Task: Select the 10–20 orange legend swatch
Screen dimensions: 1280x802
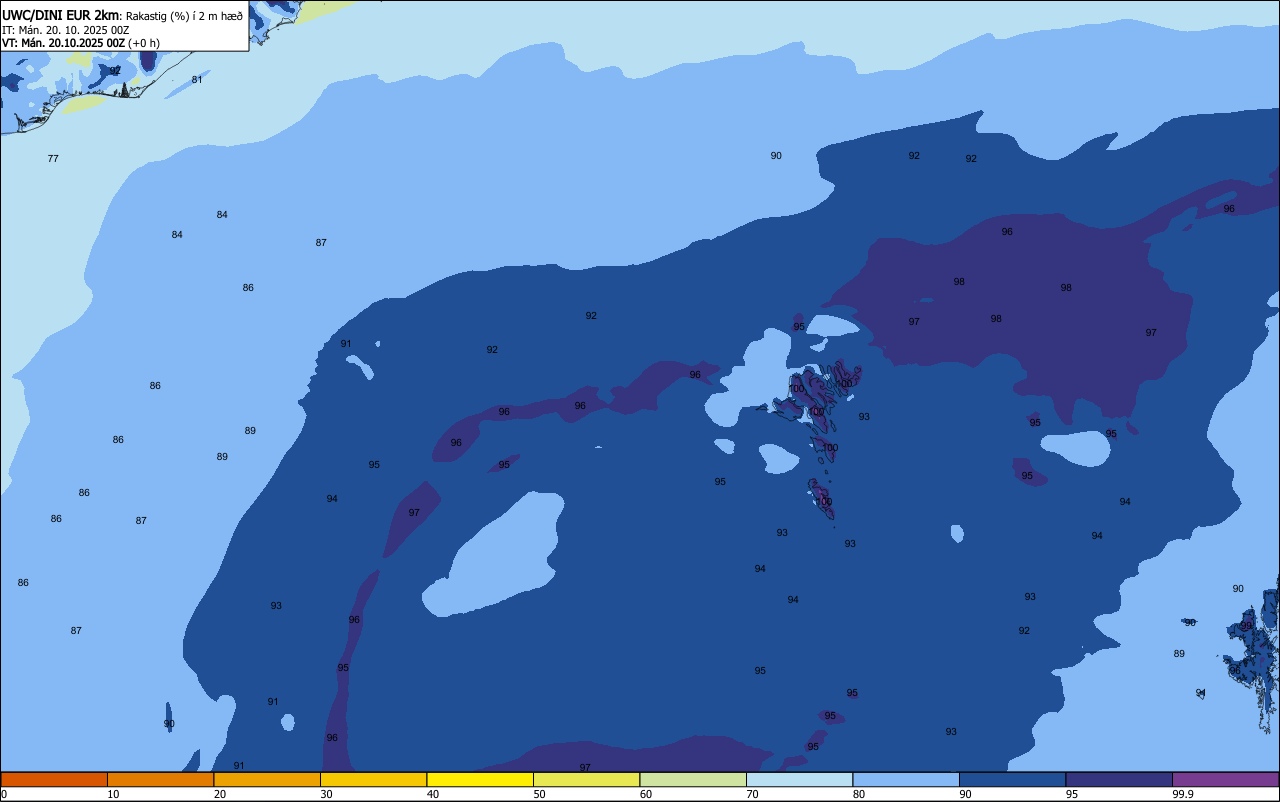Action: pyautogui.click(x=160, y=779)
